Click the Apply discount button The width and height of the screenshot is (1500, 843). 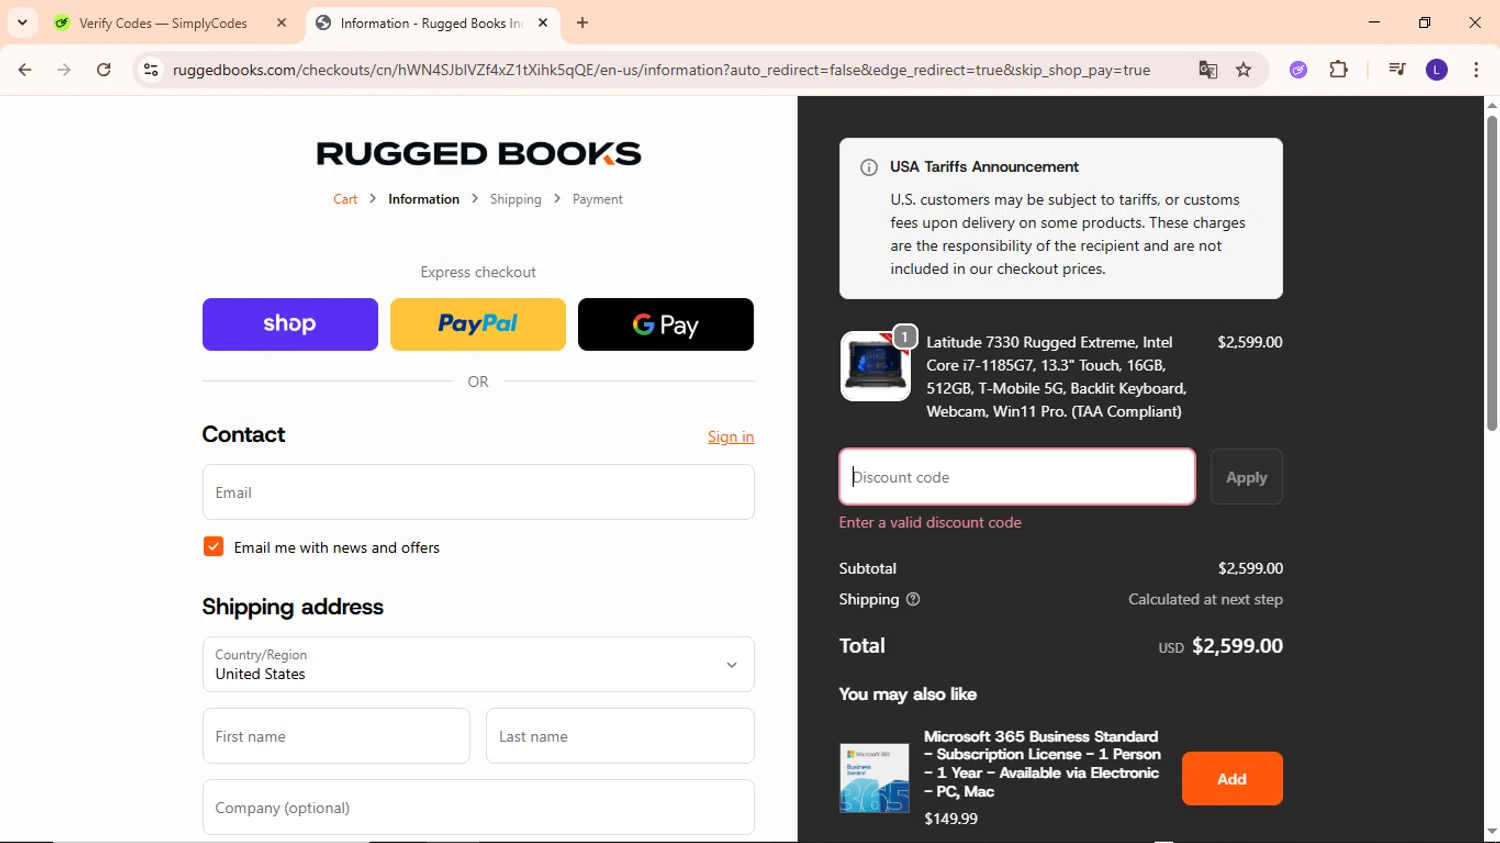pos(1247,477)
